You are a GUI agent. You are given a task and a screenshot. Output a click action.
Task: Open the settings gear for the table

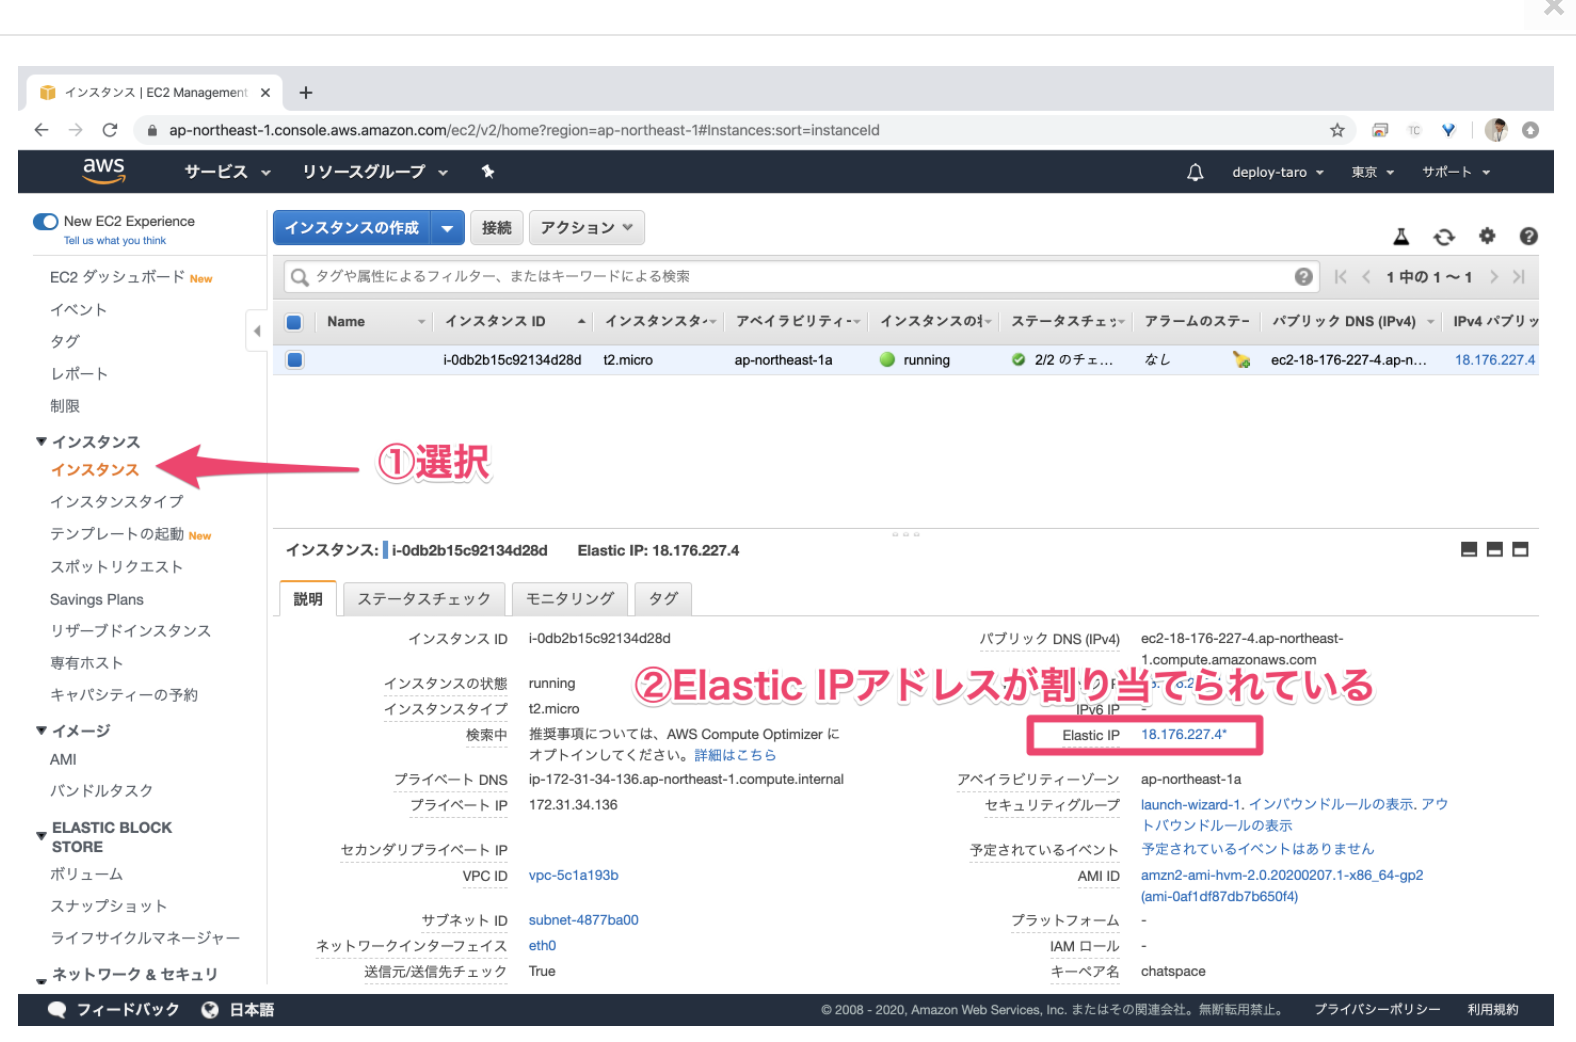pyautogui.click(x=1487, y=236)
